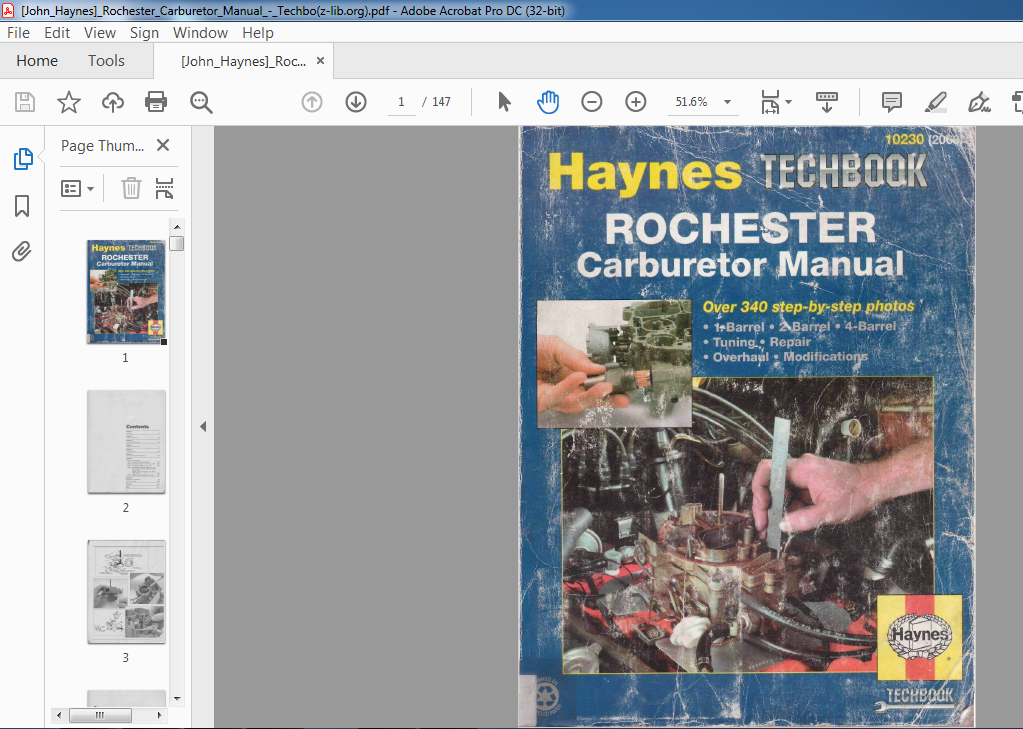The height and width of the screenshot is (729, 1023).
Task: Open the View menu
Action: (100, 33)
